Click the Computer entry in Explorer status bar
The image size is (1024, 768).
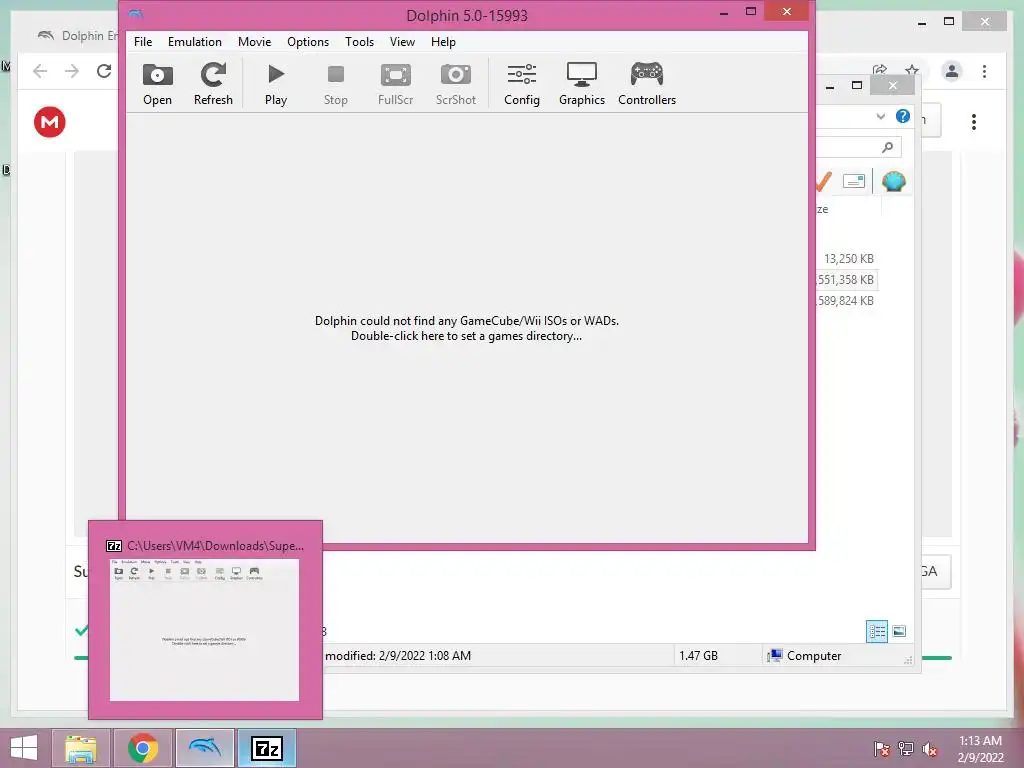(805, 656)
